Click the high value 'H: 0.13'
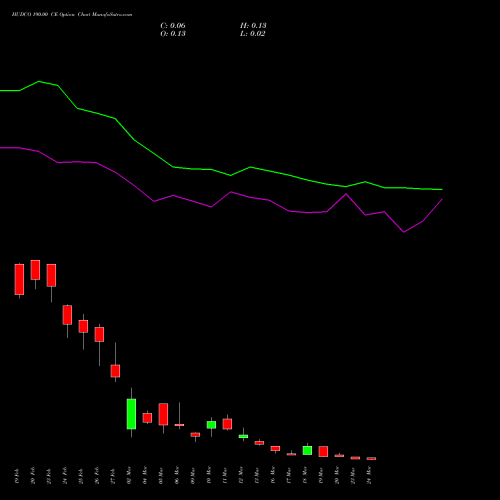Screen dimensions: 500x500 253,26
